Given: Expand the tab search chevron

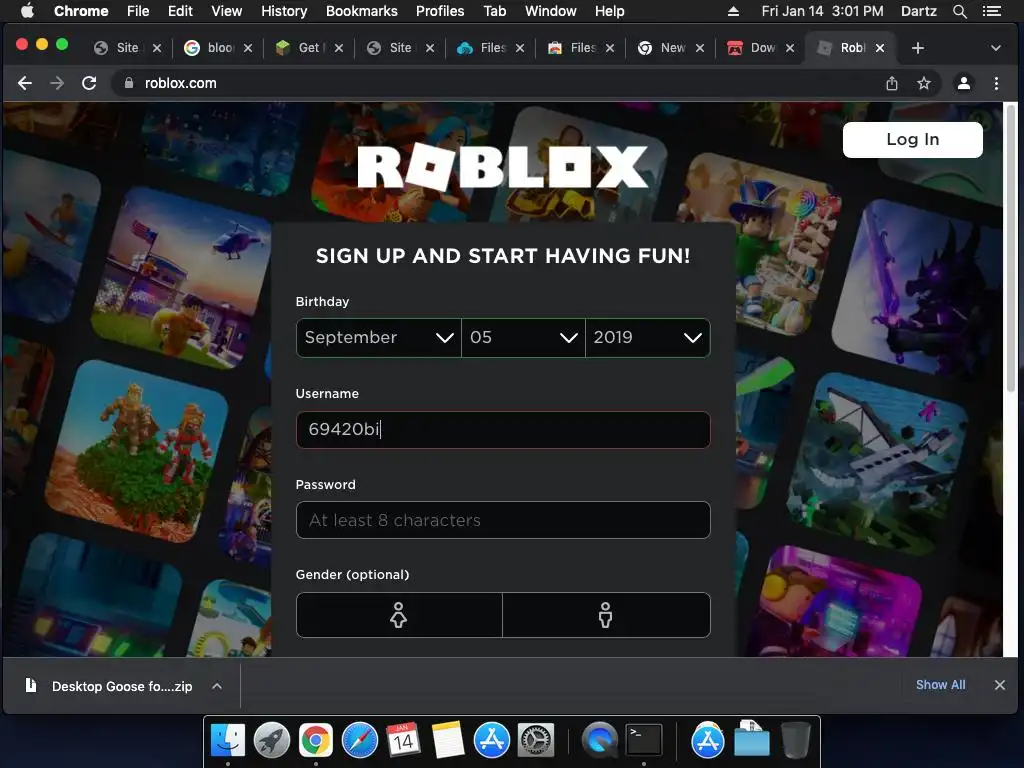Looking at the screenshot, I should tap(995, 48).
